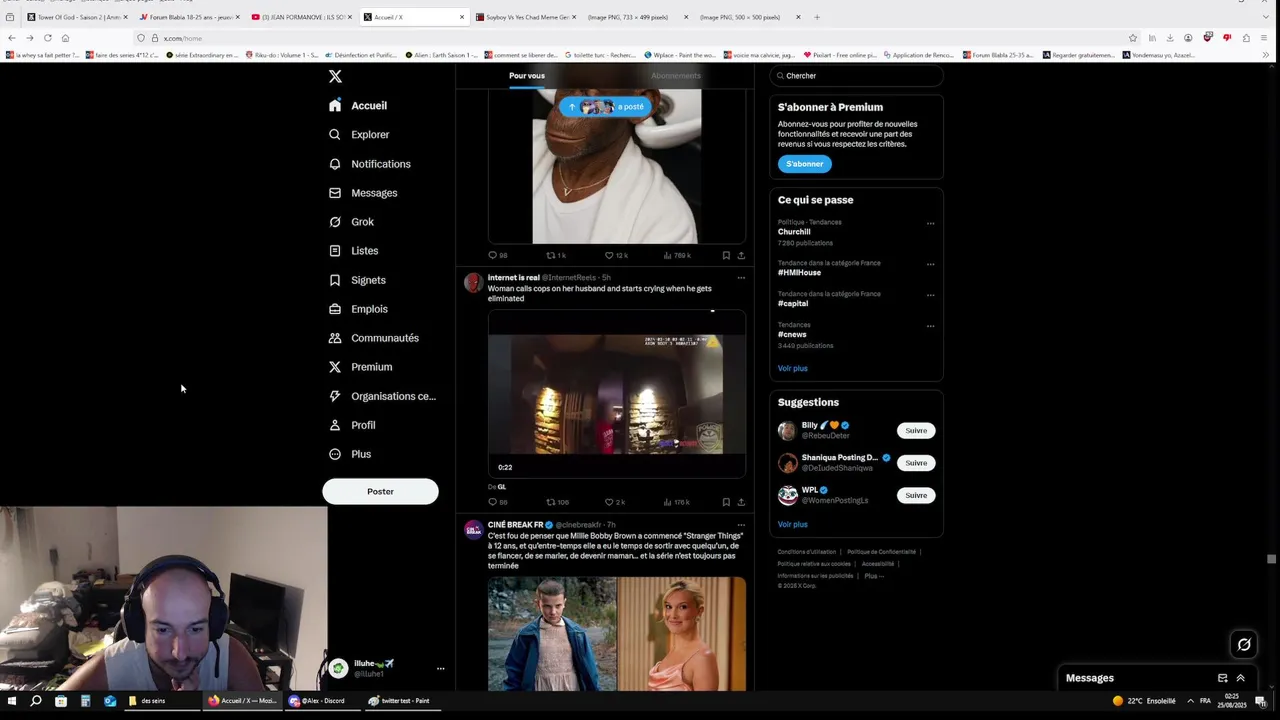Follow WPL with the Suivre button

916,495
